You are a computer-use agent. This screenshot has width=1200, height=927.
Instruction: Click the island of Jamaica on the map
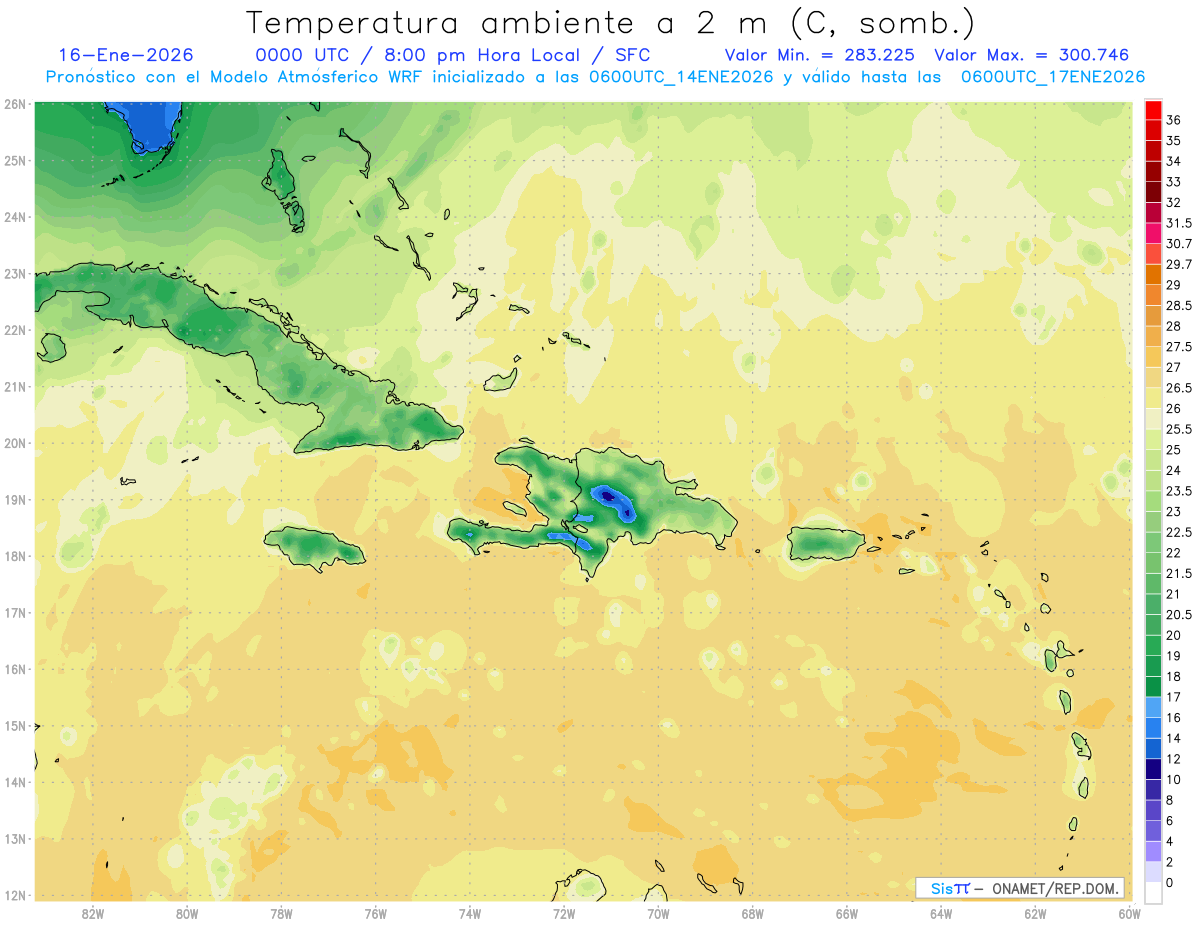click(x=315, y=547)
